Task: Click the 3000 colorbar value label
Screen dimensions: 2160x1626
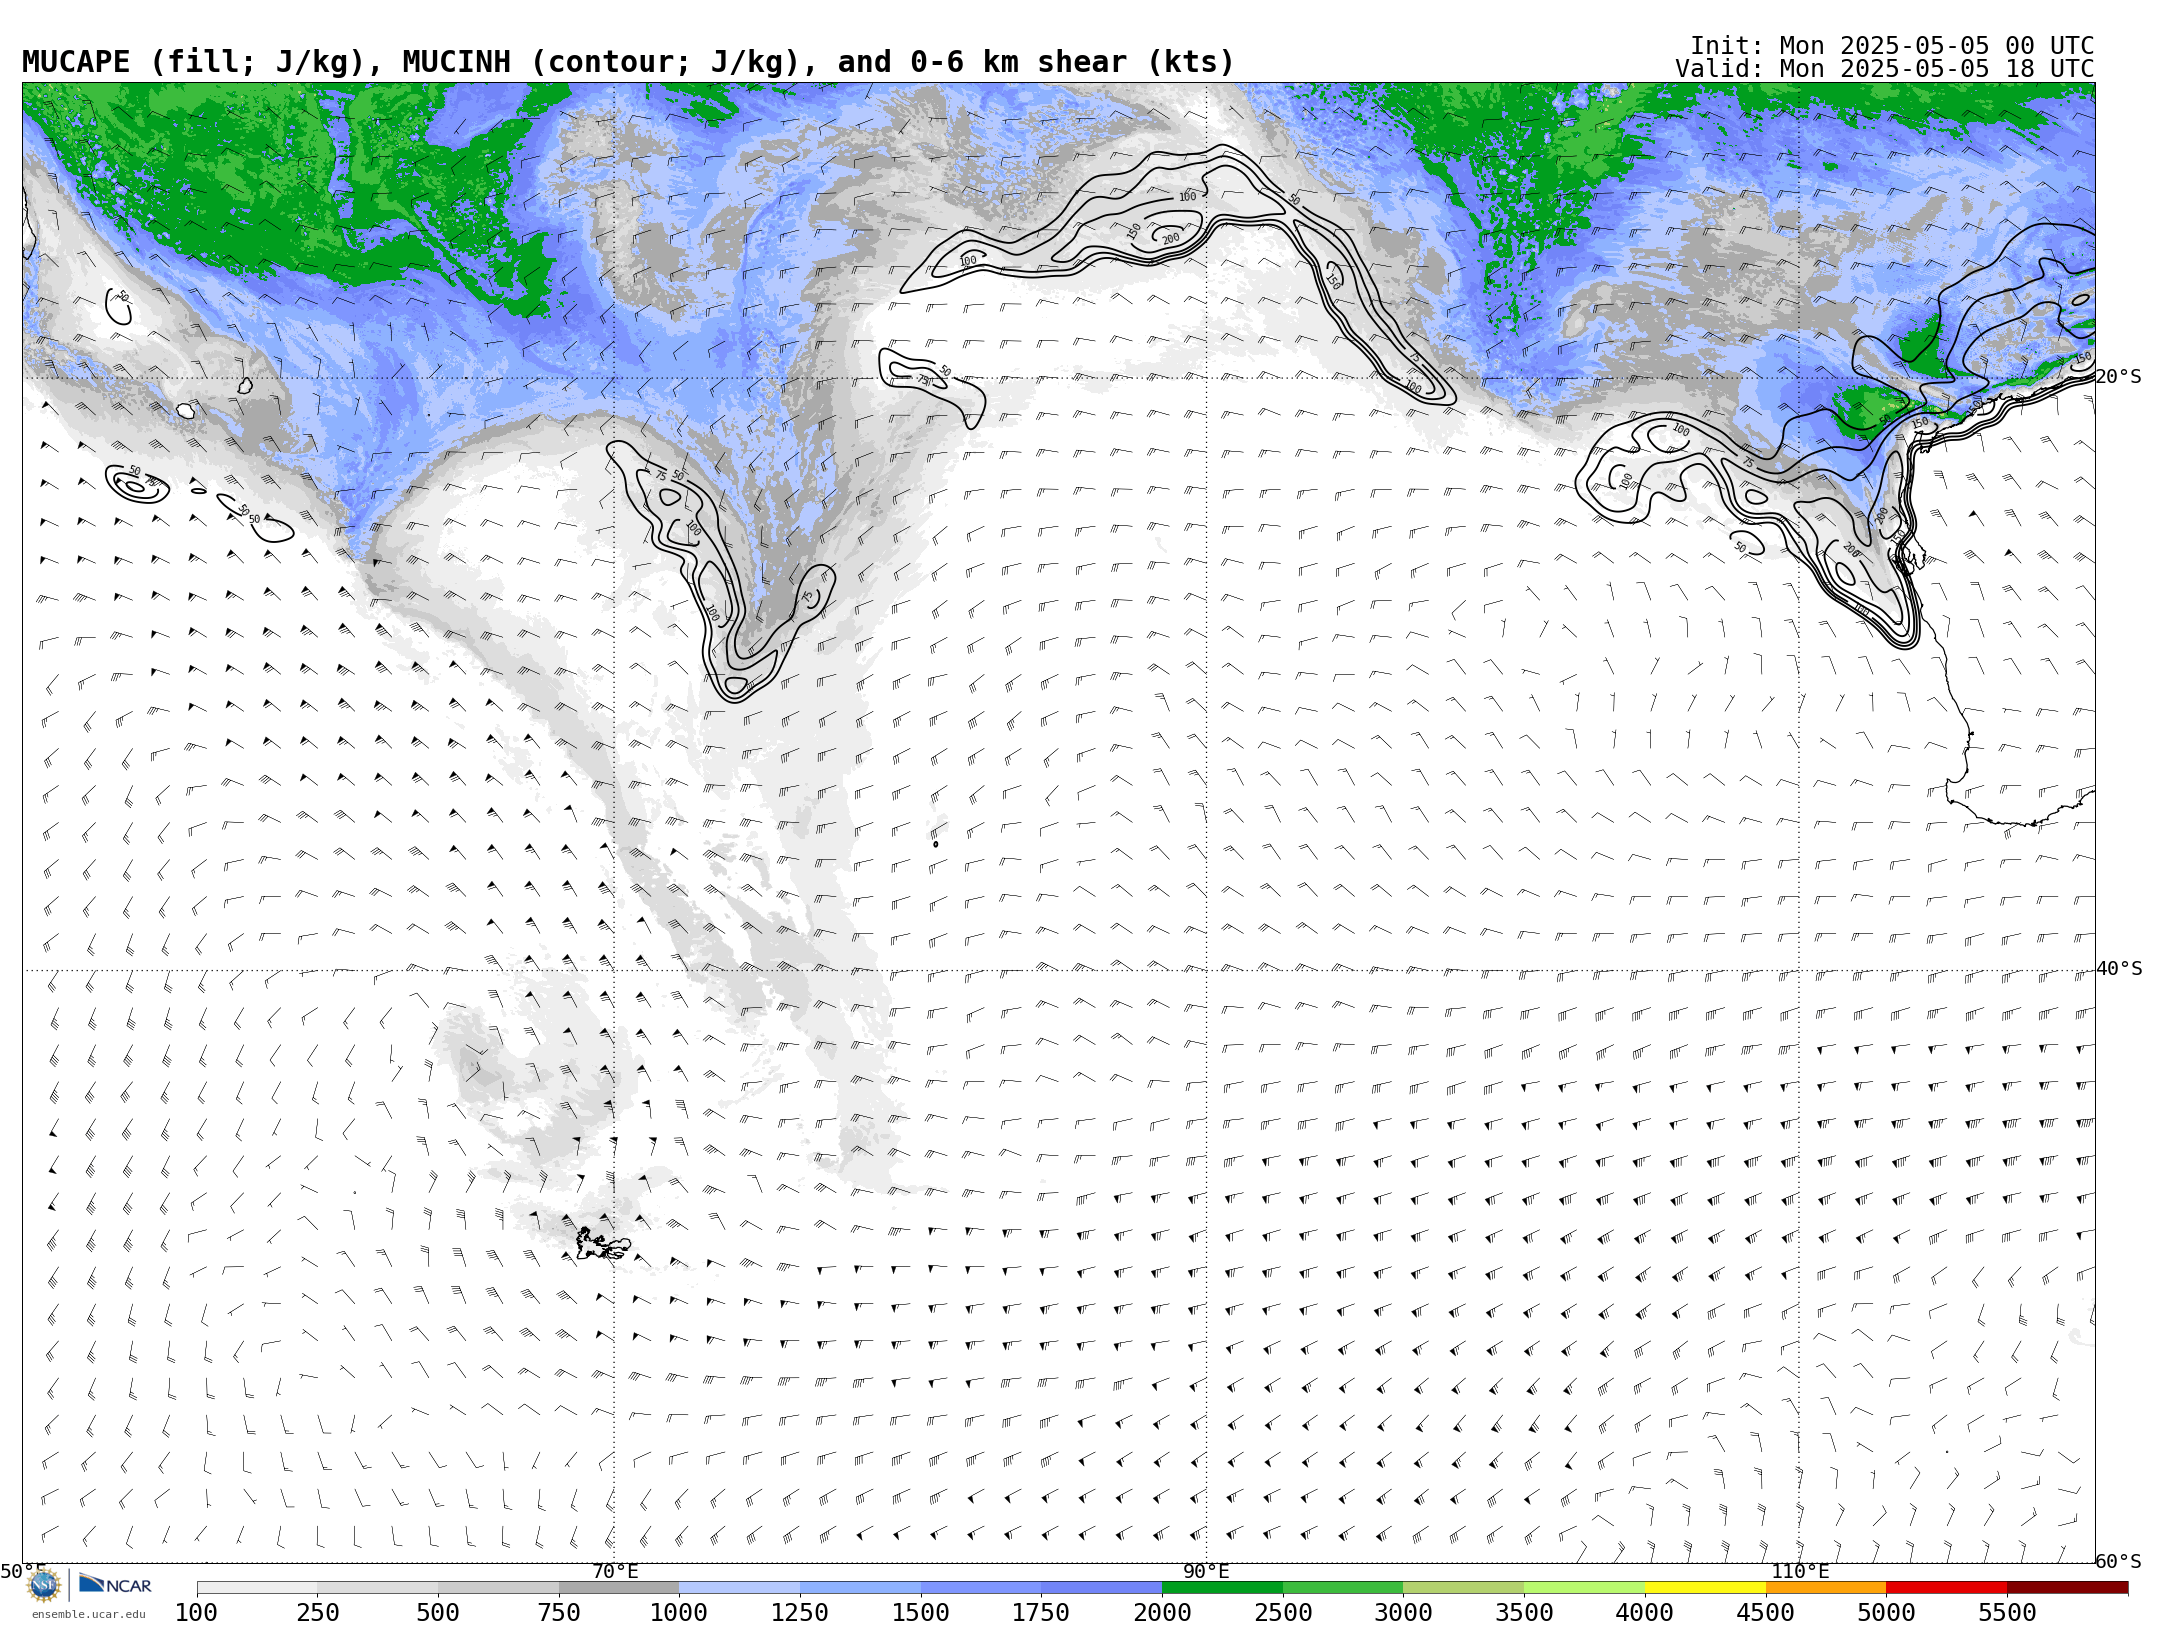Action: click(x=1403, y=1612)
